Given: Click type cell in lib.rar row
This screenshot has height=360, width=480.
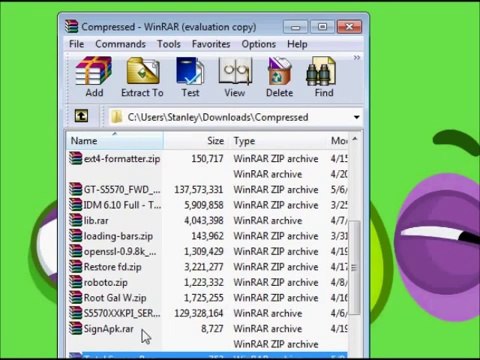Looking at the screenshot, I should [x=268, y=221].
